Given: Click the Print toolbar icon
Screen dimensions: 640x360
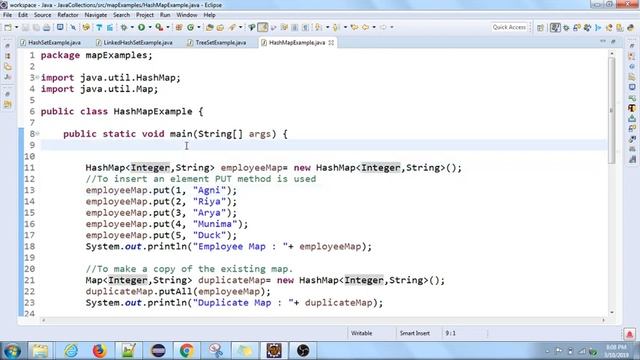Looking at the screenshot, I should point(47,27).
